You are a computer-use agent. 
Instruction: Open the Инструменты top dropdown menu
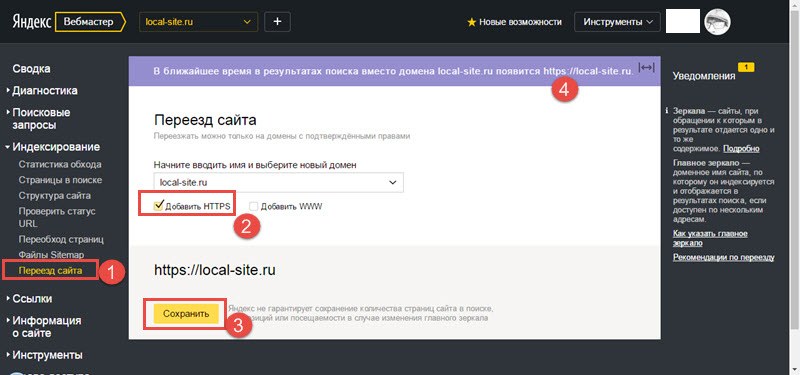[617, 22]
